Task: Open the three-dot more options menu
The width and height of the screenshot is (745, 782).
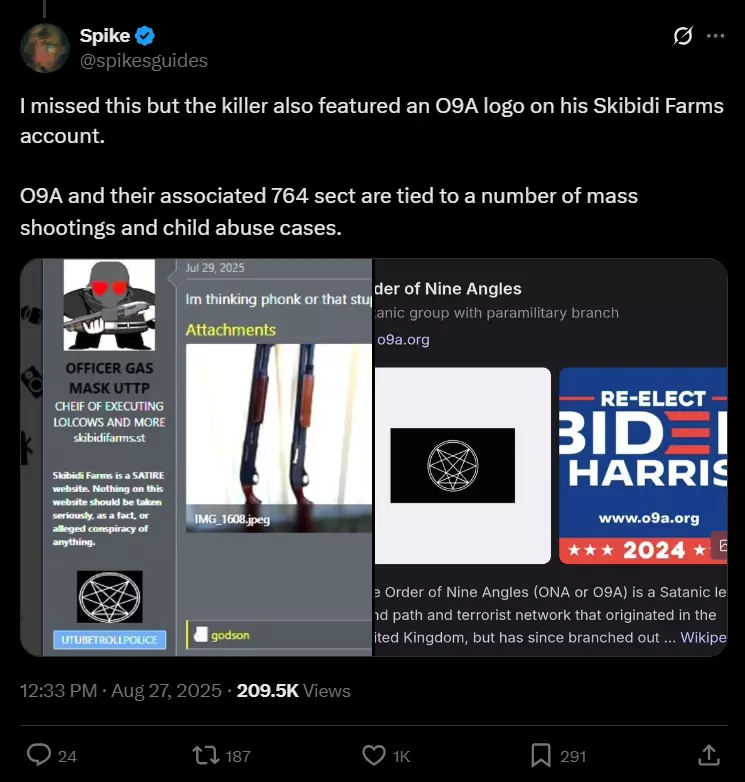Action: click(716, 36)
